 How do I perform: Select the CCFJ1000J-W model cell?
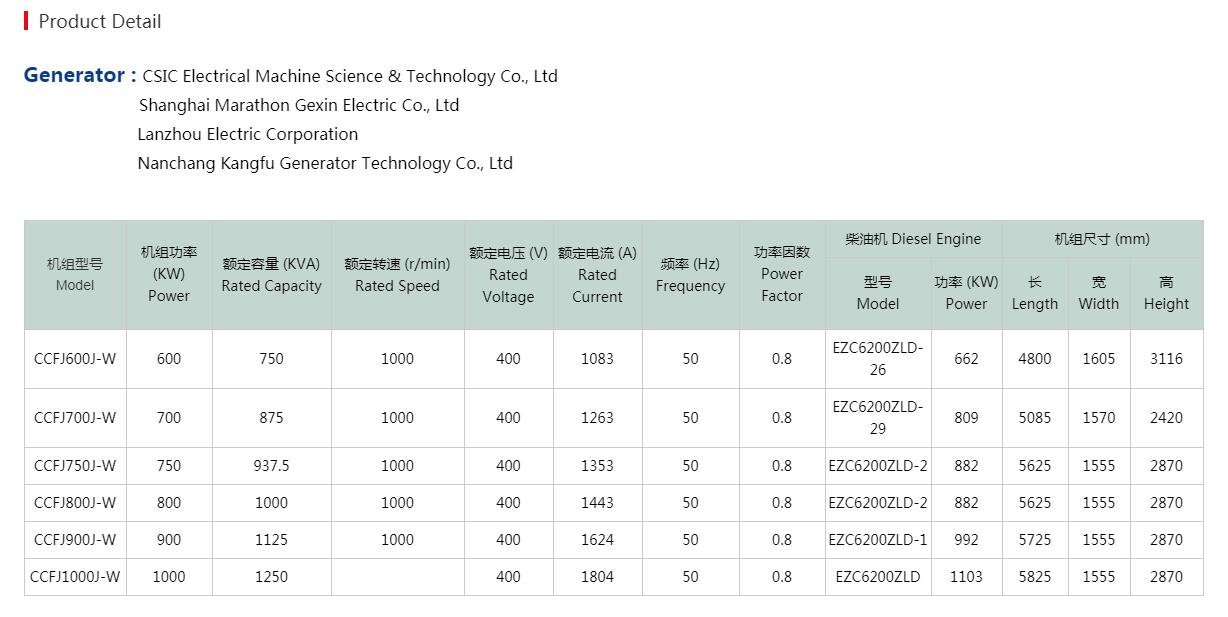click(75, 577)
